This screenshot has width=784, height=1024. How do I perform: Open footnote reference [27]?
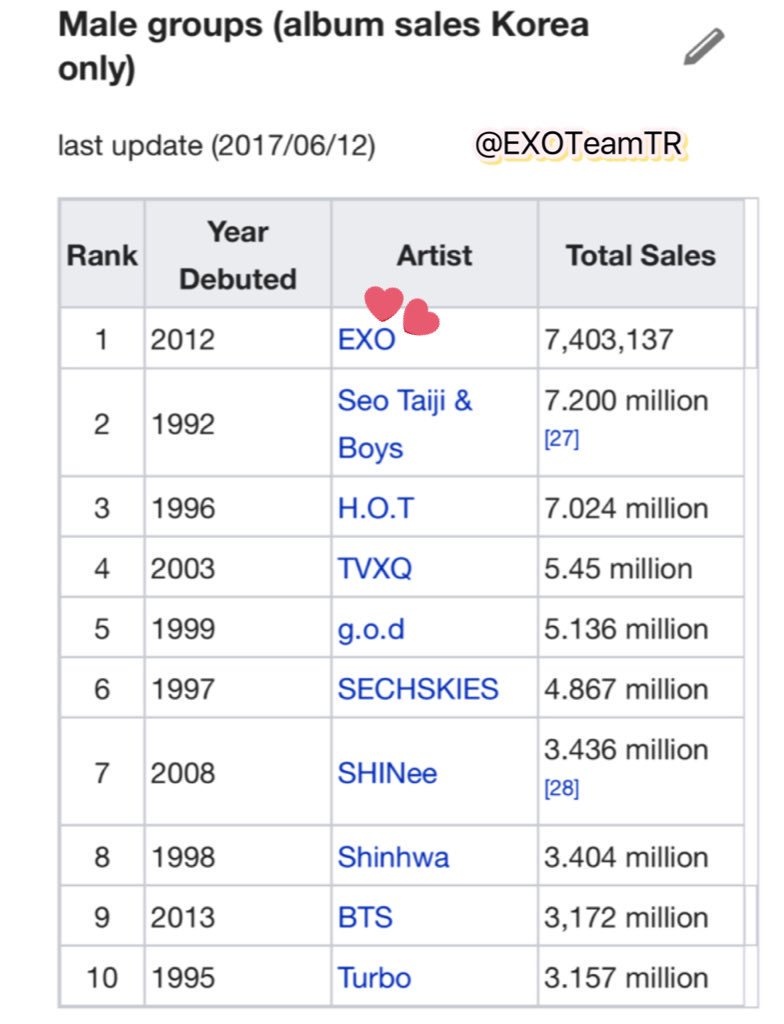pos(561,440)
